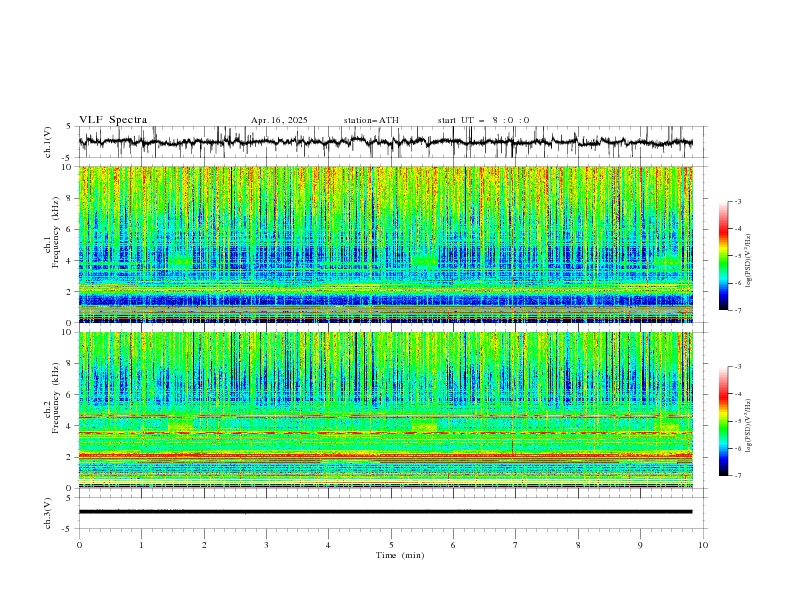This screenshot has height=612, width=792.
Task: Click the "ch.1(V)" waveform axis label
Action: [x=48, y=142]
